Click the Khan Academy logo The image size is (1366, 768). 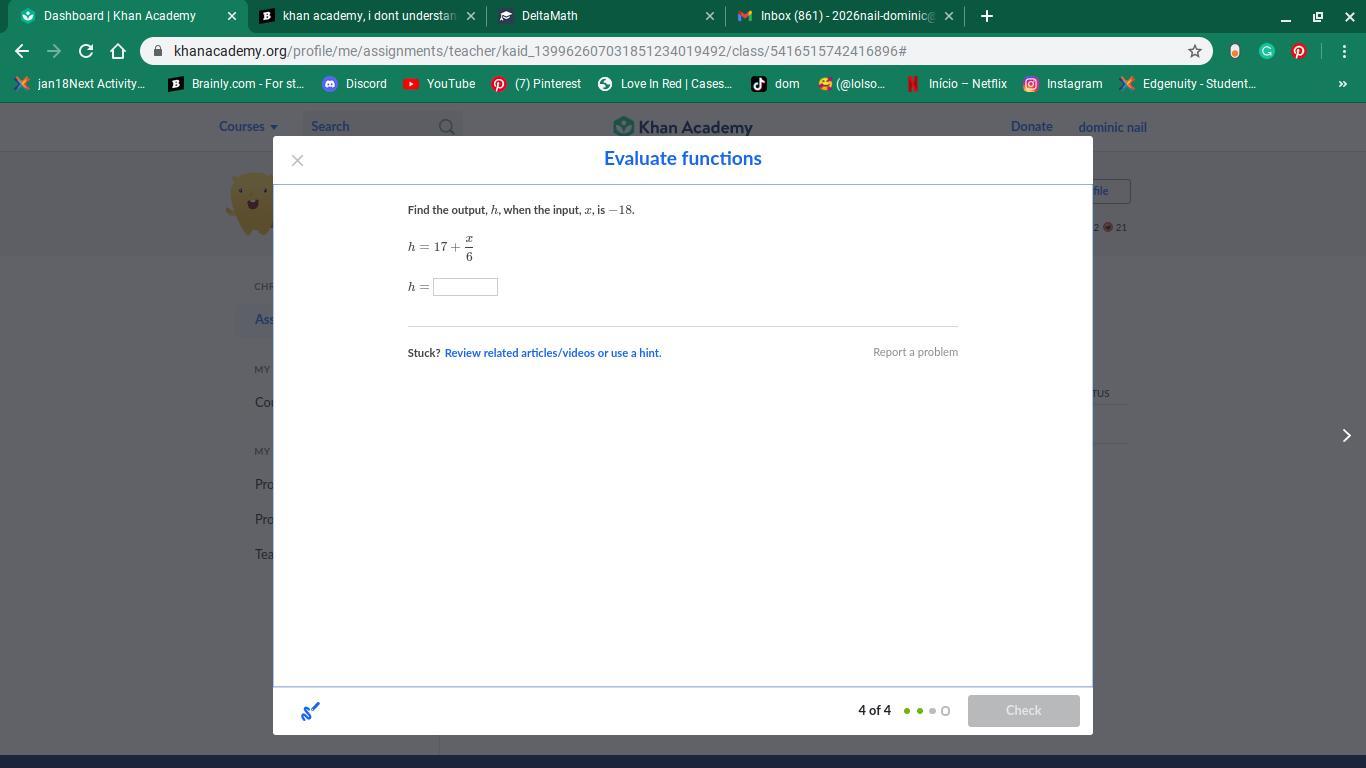[x=683, y=127]
